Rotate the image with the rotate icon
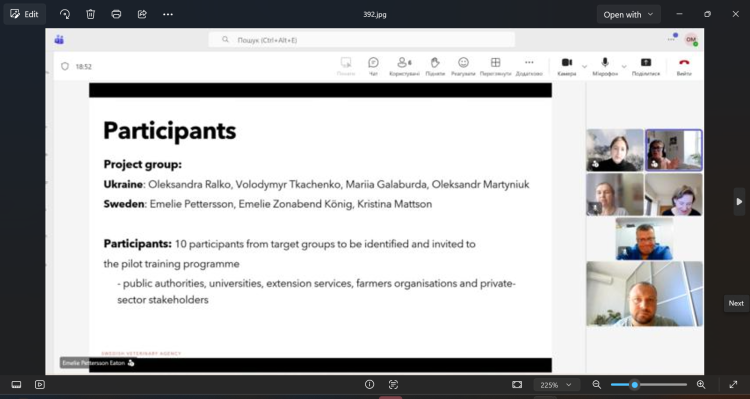This screenshot has height=399, width=750. tap(65, 14)
